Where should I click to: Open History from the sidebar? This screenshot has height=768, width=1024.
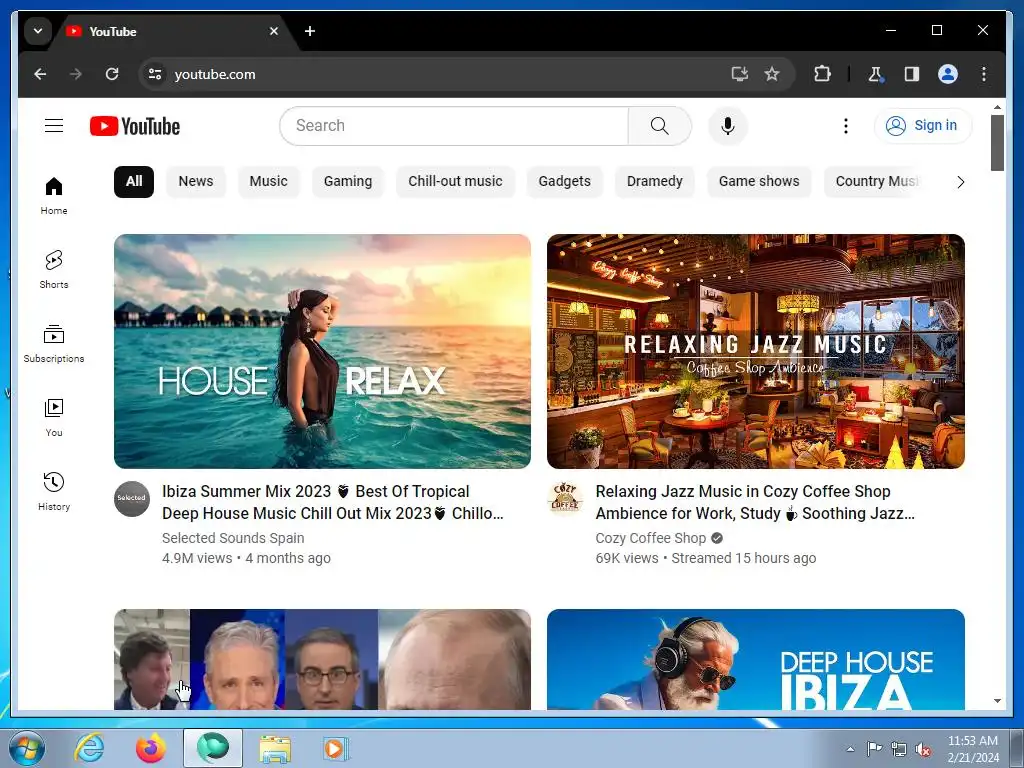coord(54,491)
